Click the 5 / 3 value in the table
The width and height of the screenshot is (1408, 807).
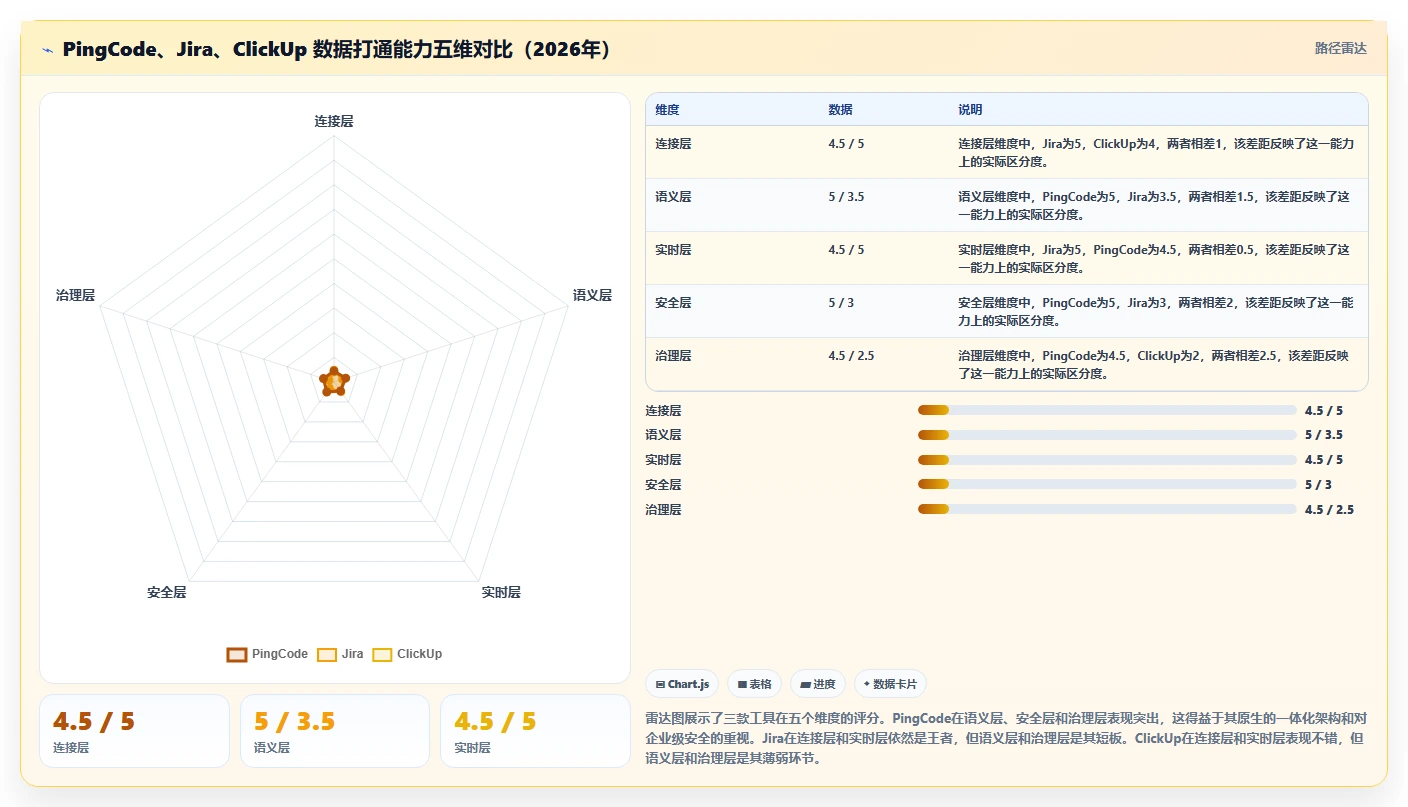[x=841, y=303]
